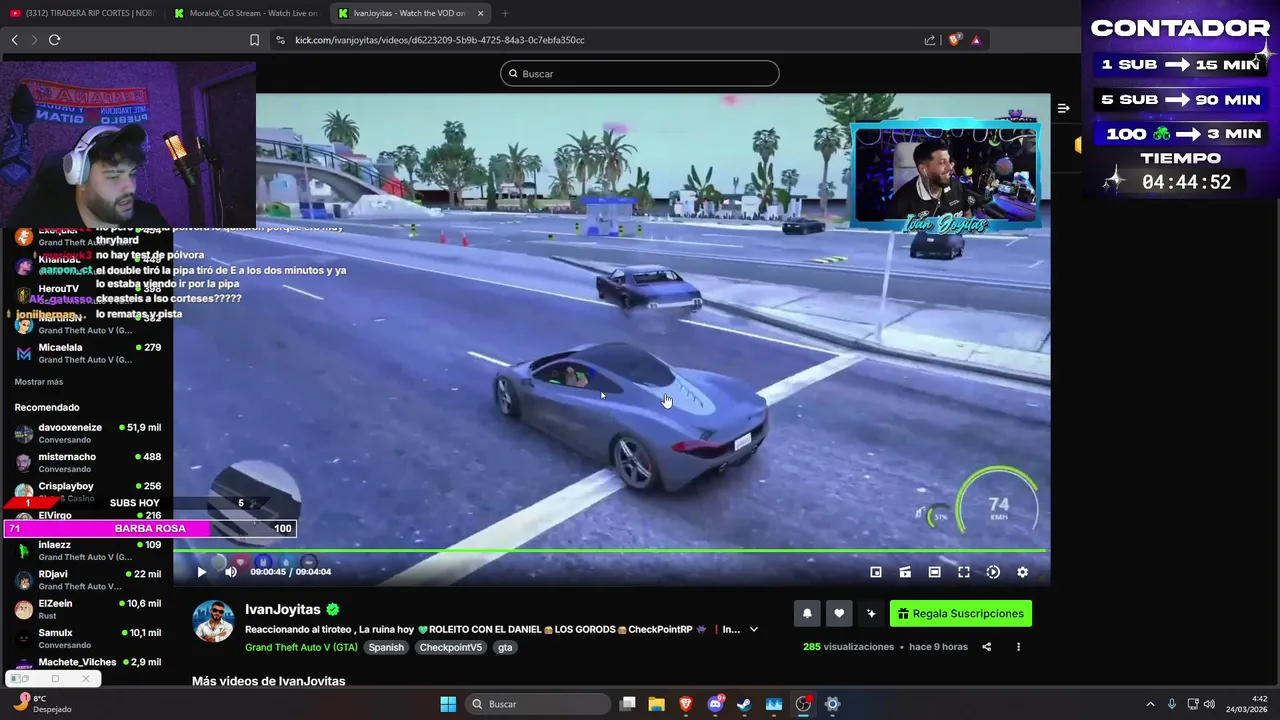Close the IvanJoyitas VOD tab

pyautogui.click(x=480, y=13)
